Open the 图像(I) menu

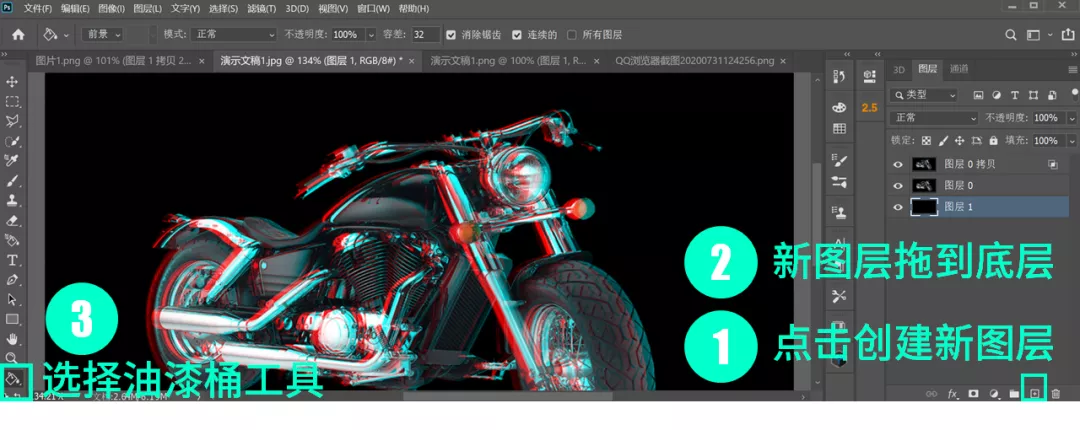[112, 9]
